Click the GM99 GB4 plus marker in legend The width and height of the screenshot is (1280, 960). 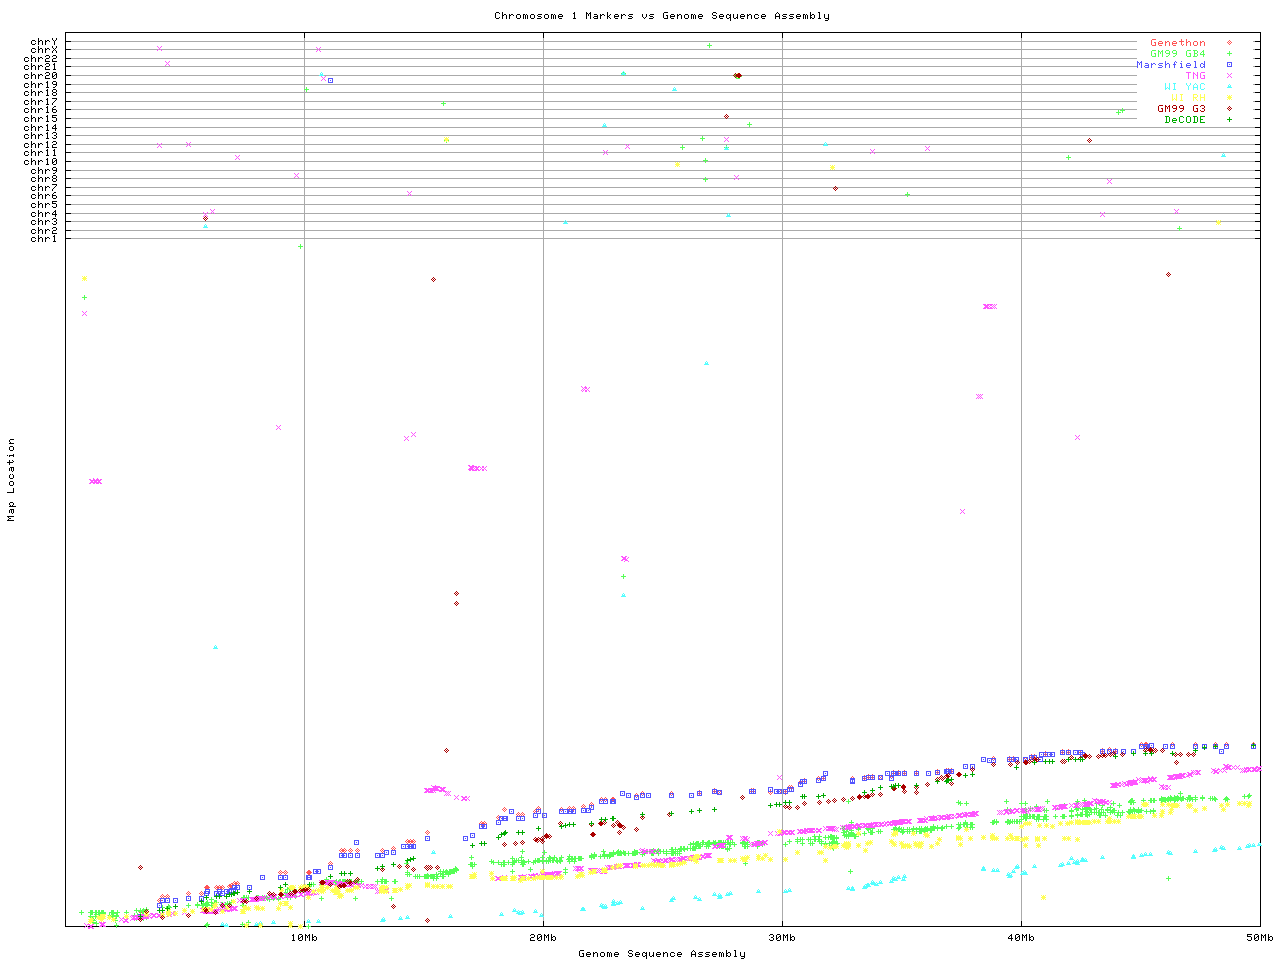coord(1229,54)
